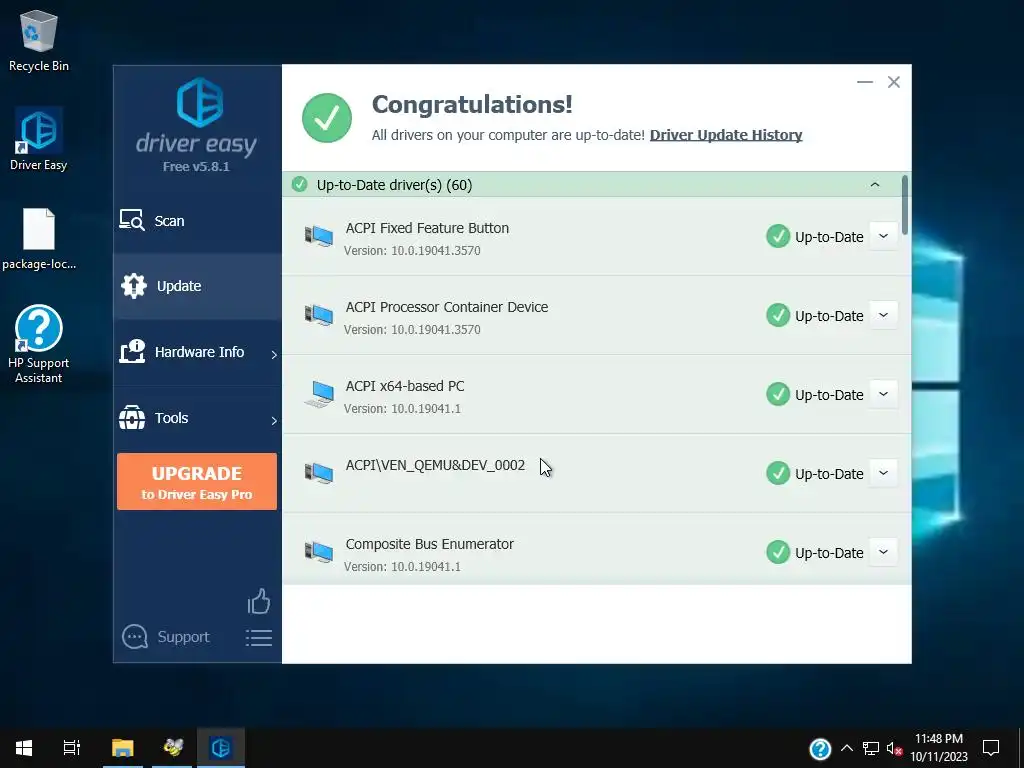Open the Tools sidebar menu
The image size is (1024, 768).
pyautogui.click(x=197, y=418)
